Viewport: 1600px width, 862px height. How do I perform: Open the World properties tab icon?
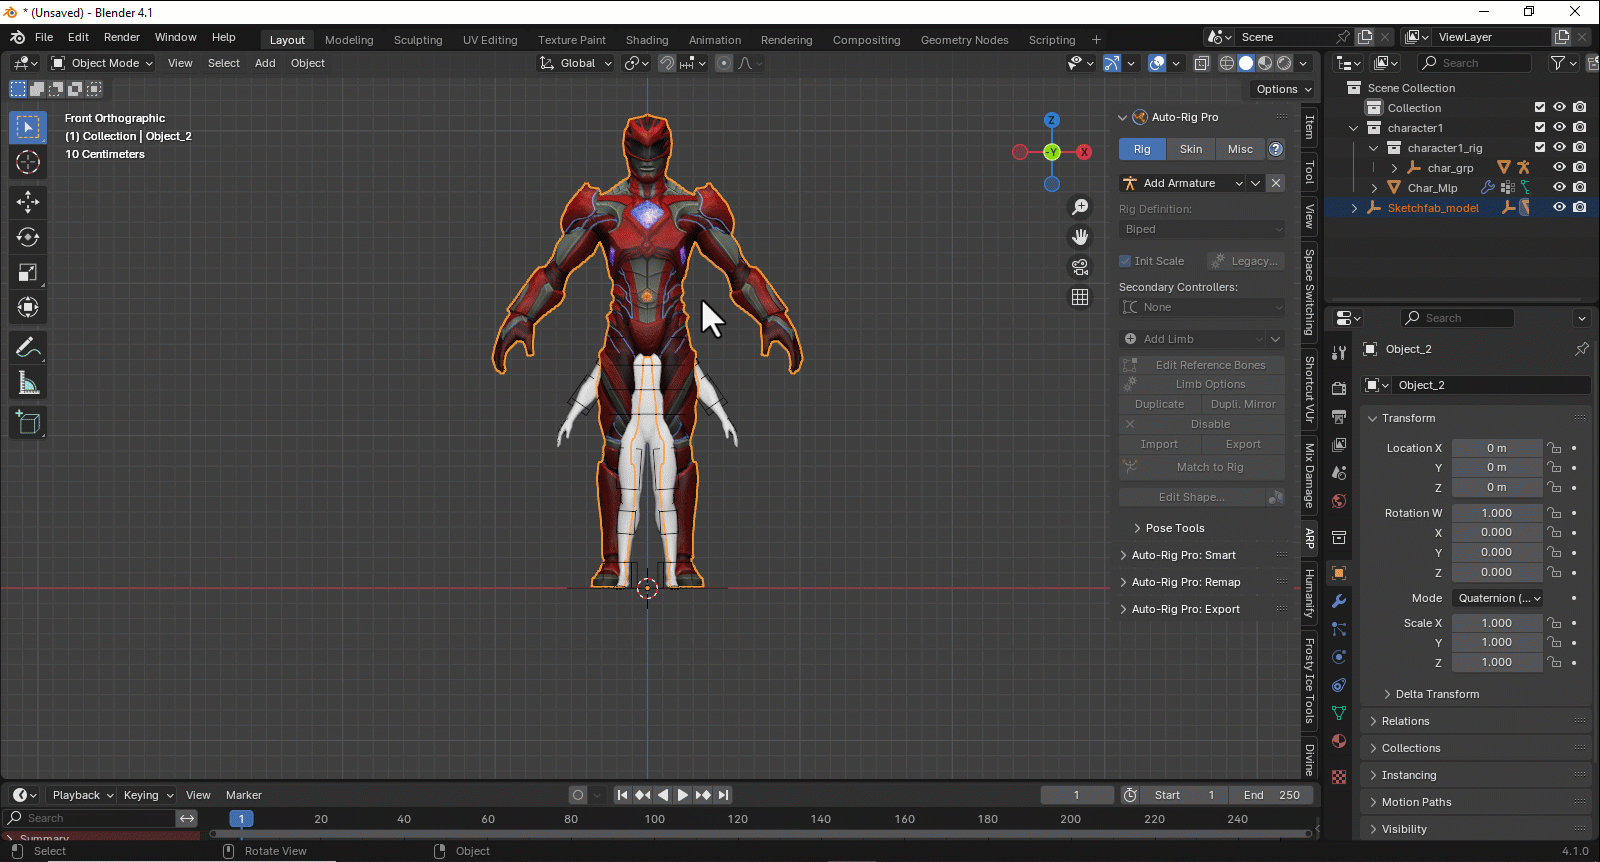1339,501
